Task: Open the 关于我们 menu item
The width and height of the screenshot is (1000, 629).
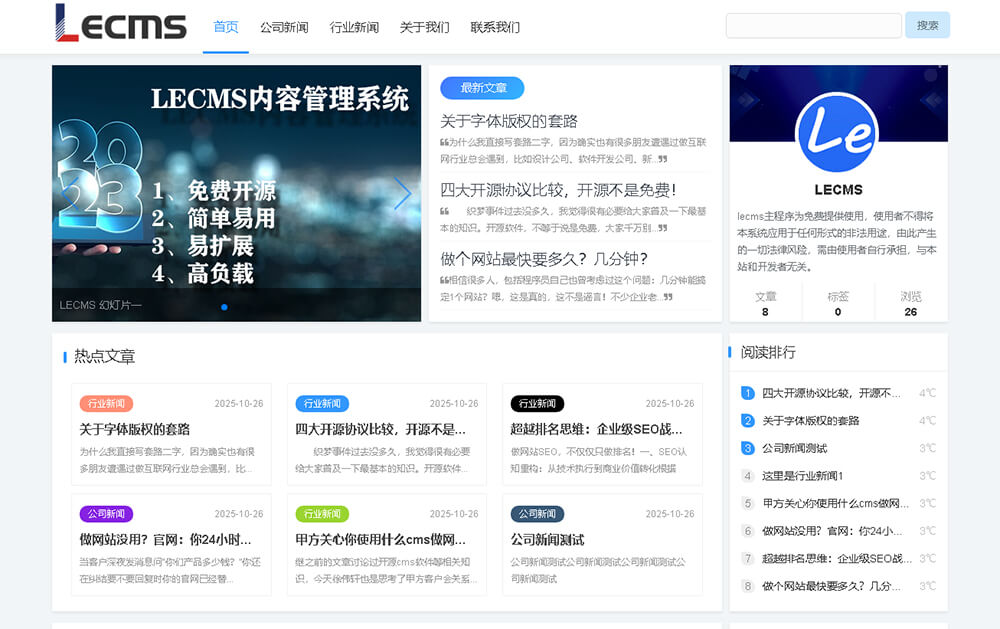Action: (x=426, y=27)
